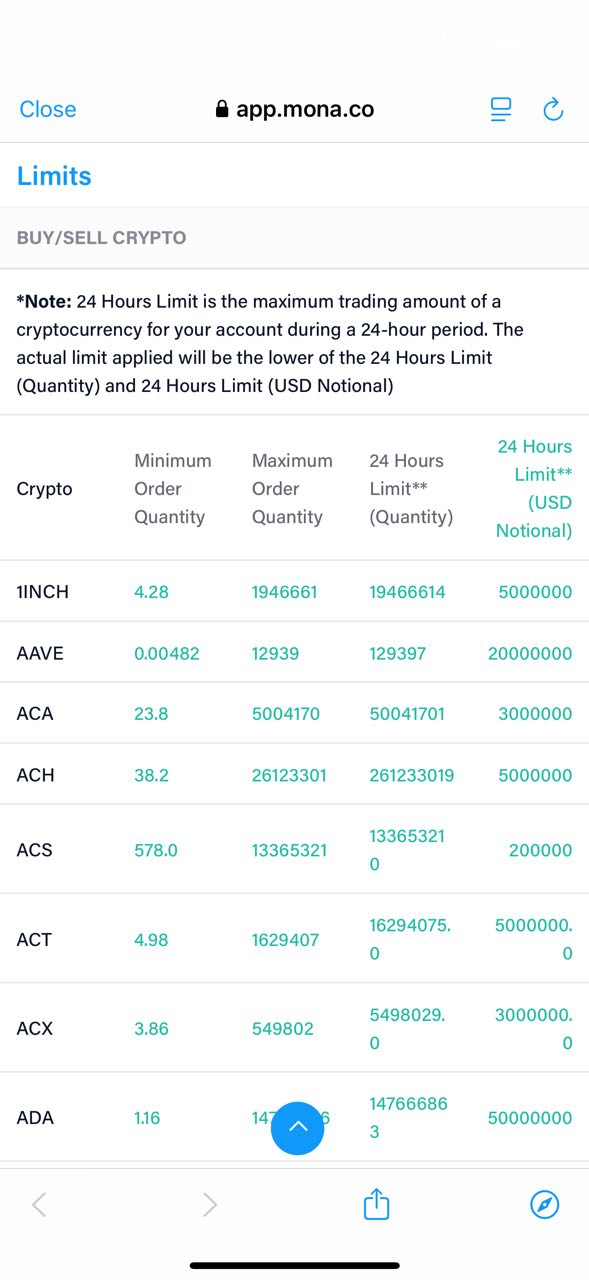
Task: Tap AAVE minimum order quantity 0.00482
Action: (x=167, y=653)
